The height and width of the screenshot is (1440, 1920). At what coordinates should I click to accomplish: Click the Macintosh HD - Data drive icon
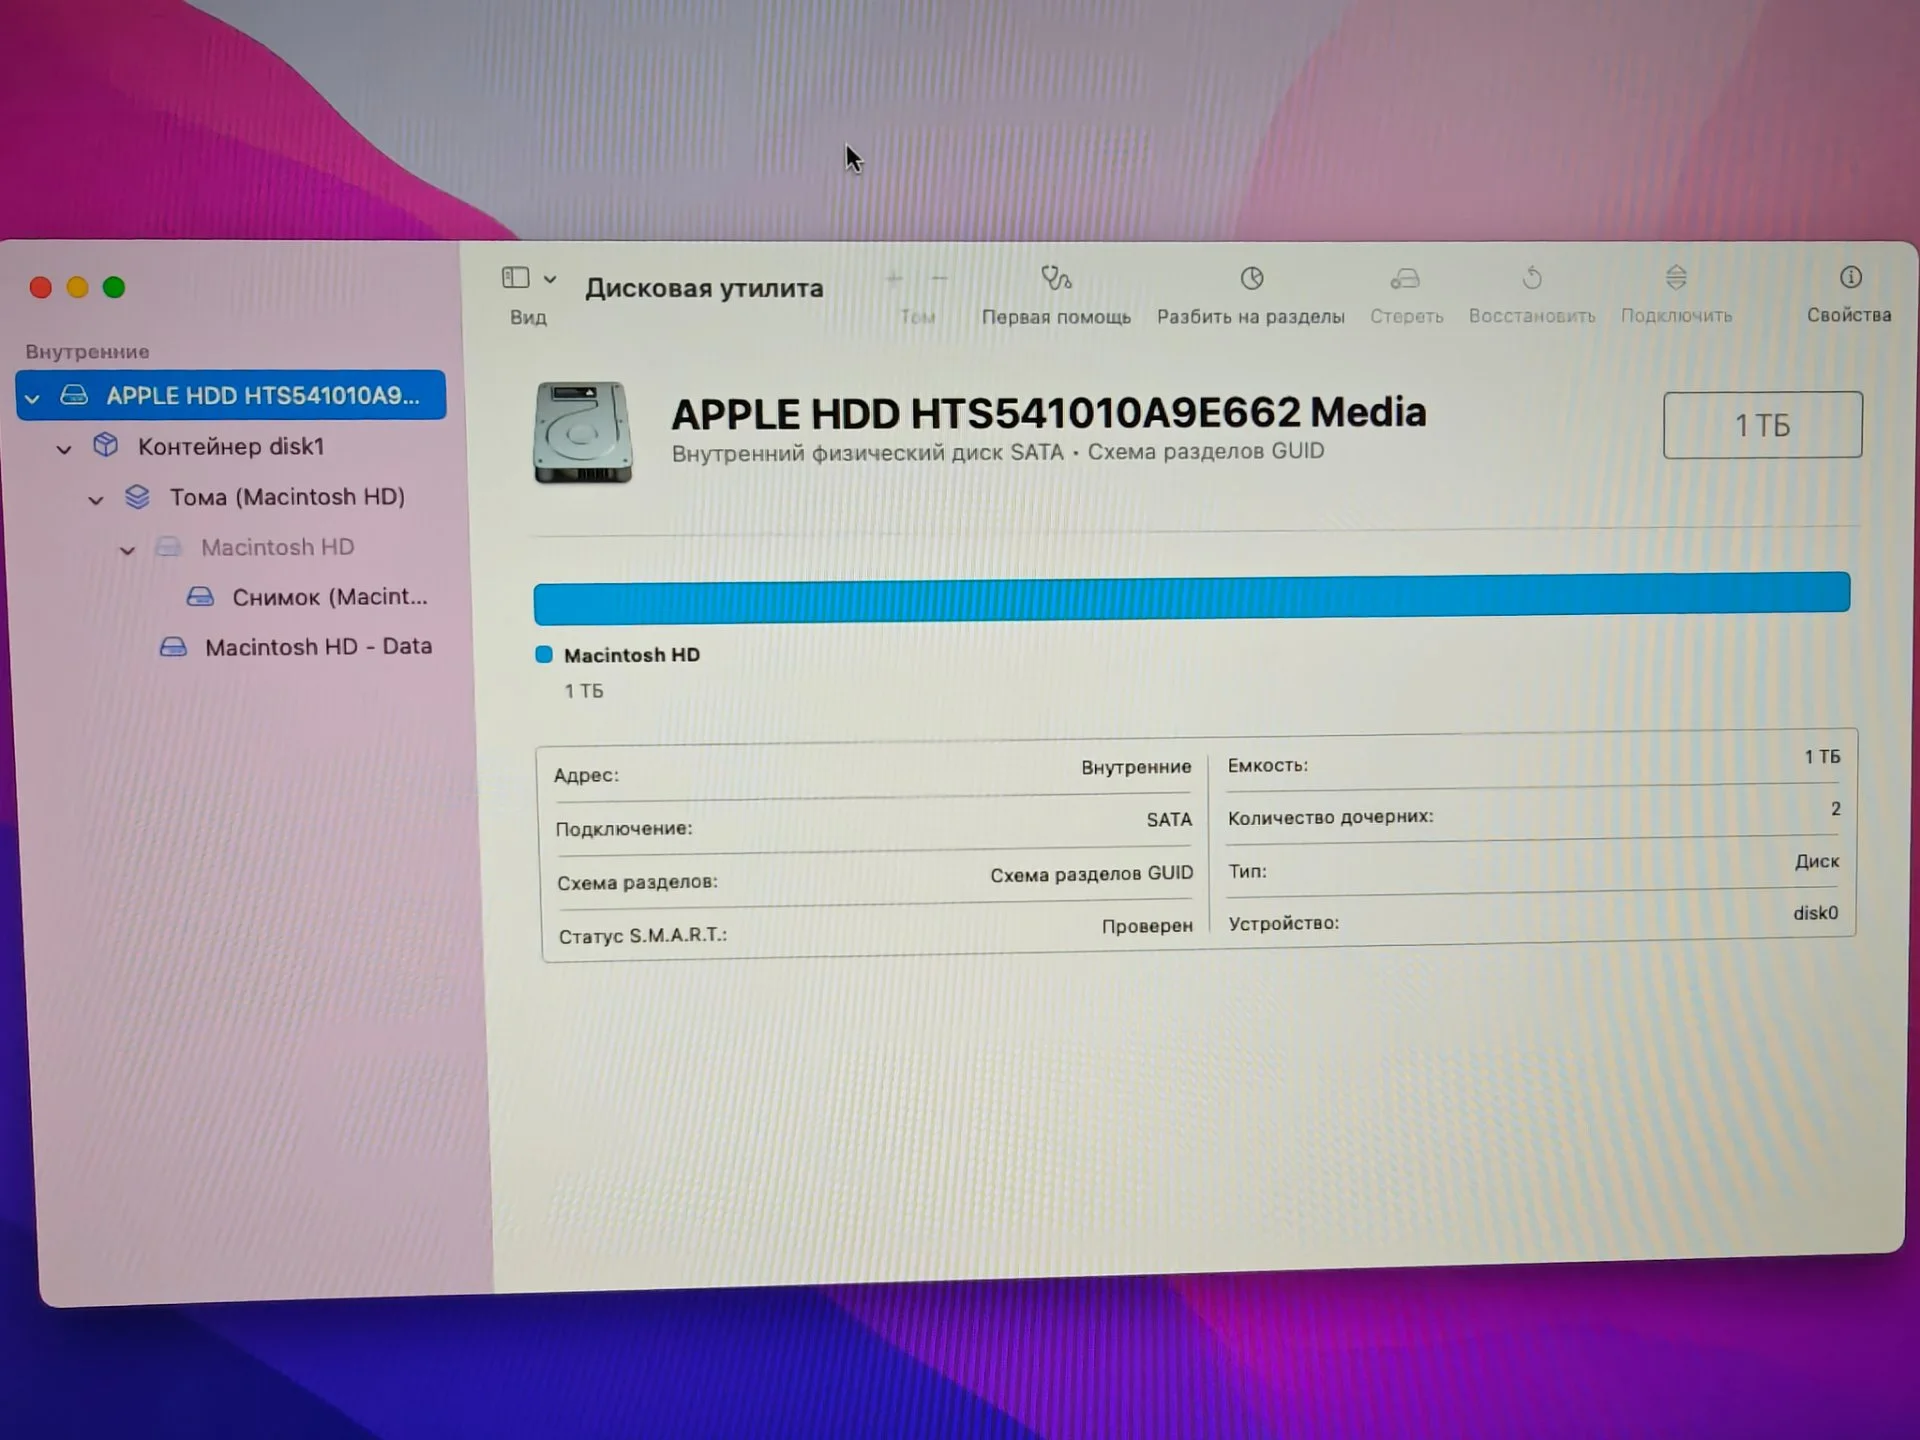click(x=173, y=647)
